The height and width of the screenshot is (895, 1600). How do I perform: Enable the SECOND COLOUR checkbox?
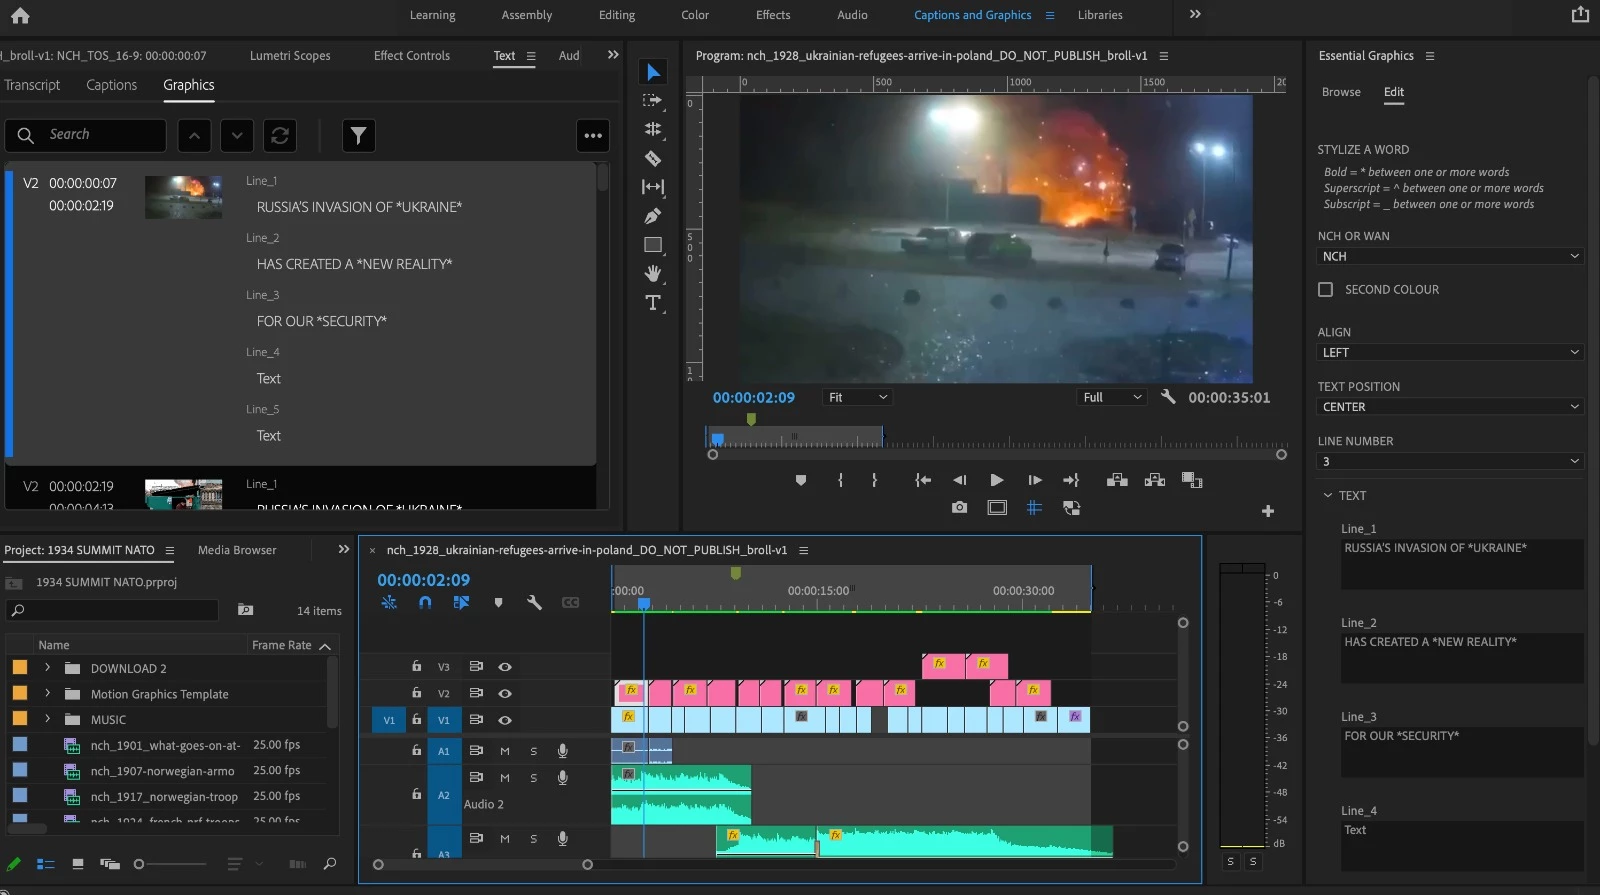point(1326,290)
